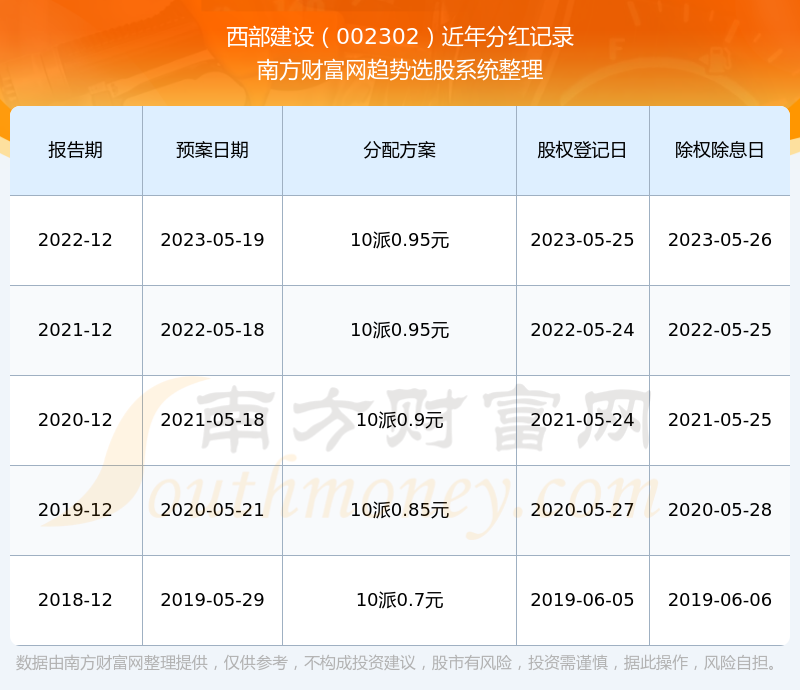This screenshot has width=800, height=690.
Task: Click ex-dividend date 2020-05-28
Action: pyautogui.click(x=720, y=509)
